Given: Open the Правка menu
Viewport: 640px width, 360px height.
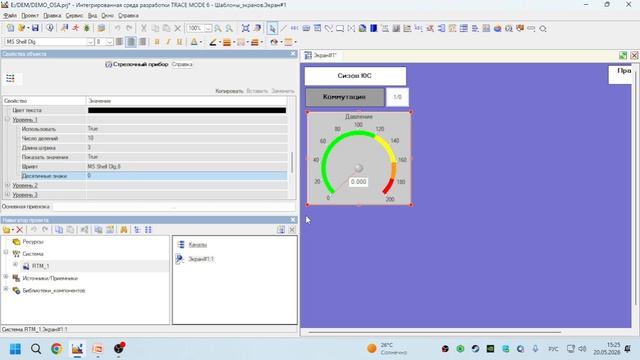Looking at the screenshot, I should coord(52,16).
